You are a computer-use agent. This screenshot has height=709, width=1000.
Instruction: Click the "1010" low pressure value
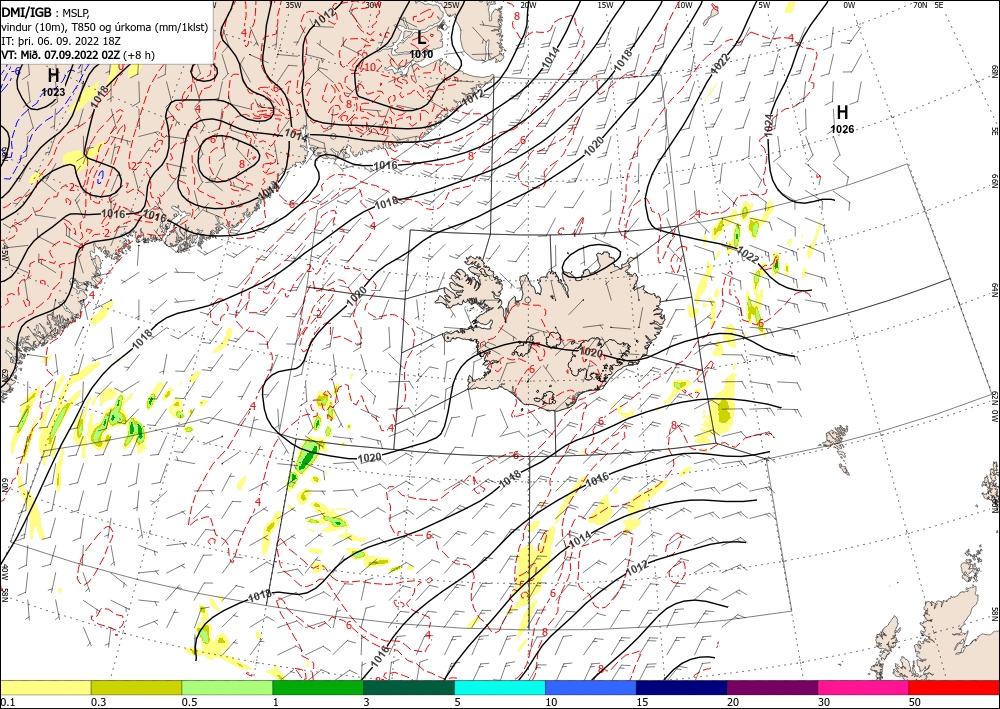coord(421,54)
